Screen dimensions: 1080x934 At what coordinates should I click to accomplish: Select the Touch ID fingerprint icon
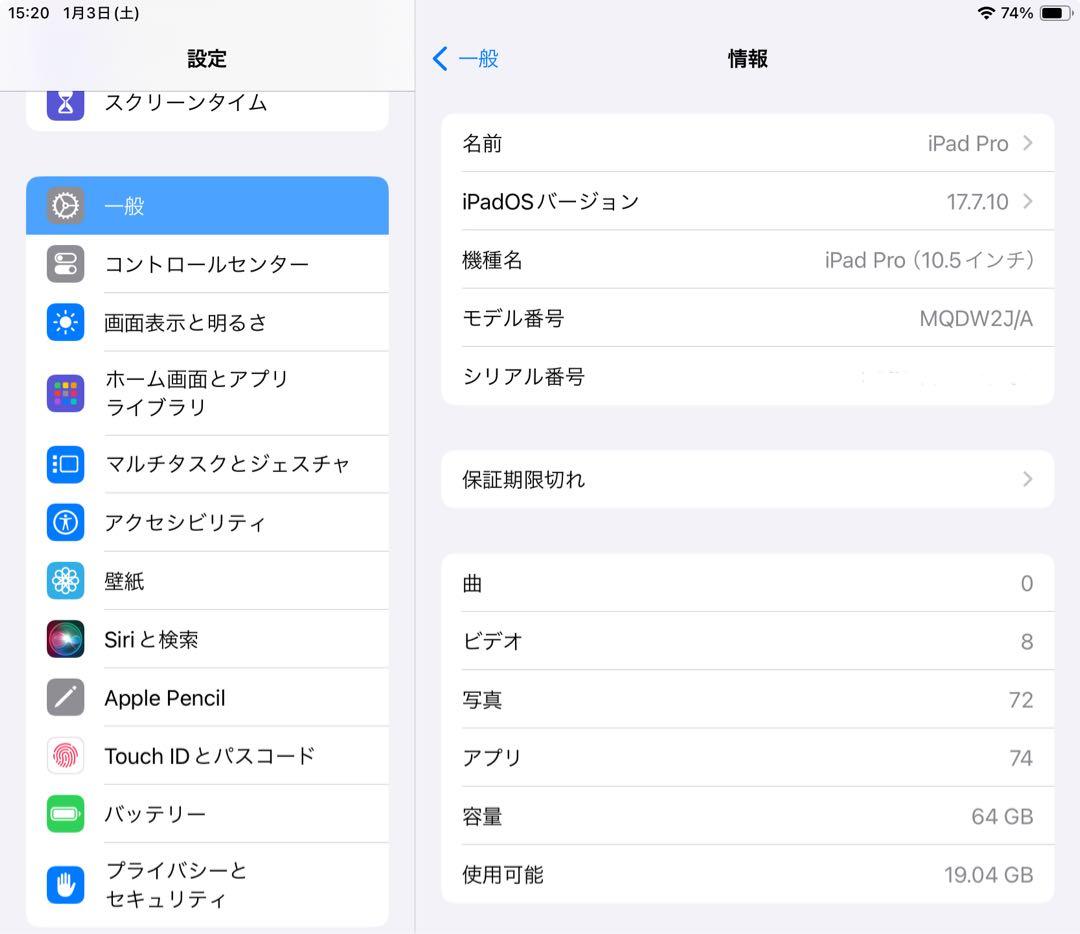coord(64,756)
